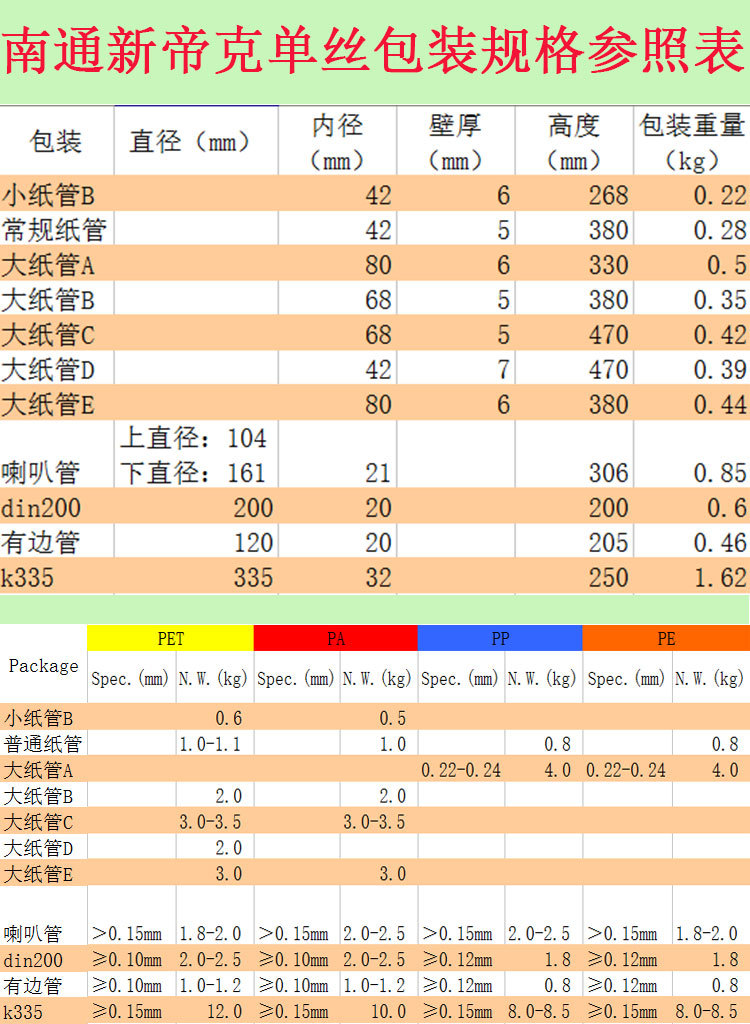Click the red title 南通新帝克单丝包装规格参照表
Screen dimensions: 750x1024
click(374, 50)
